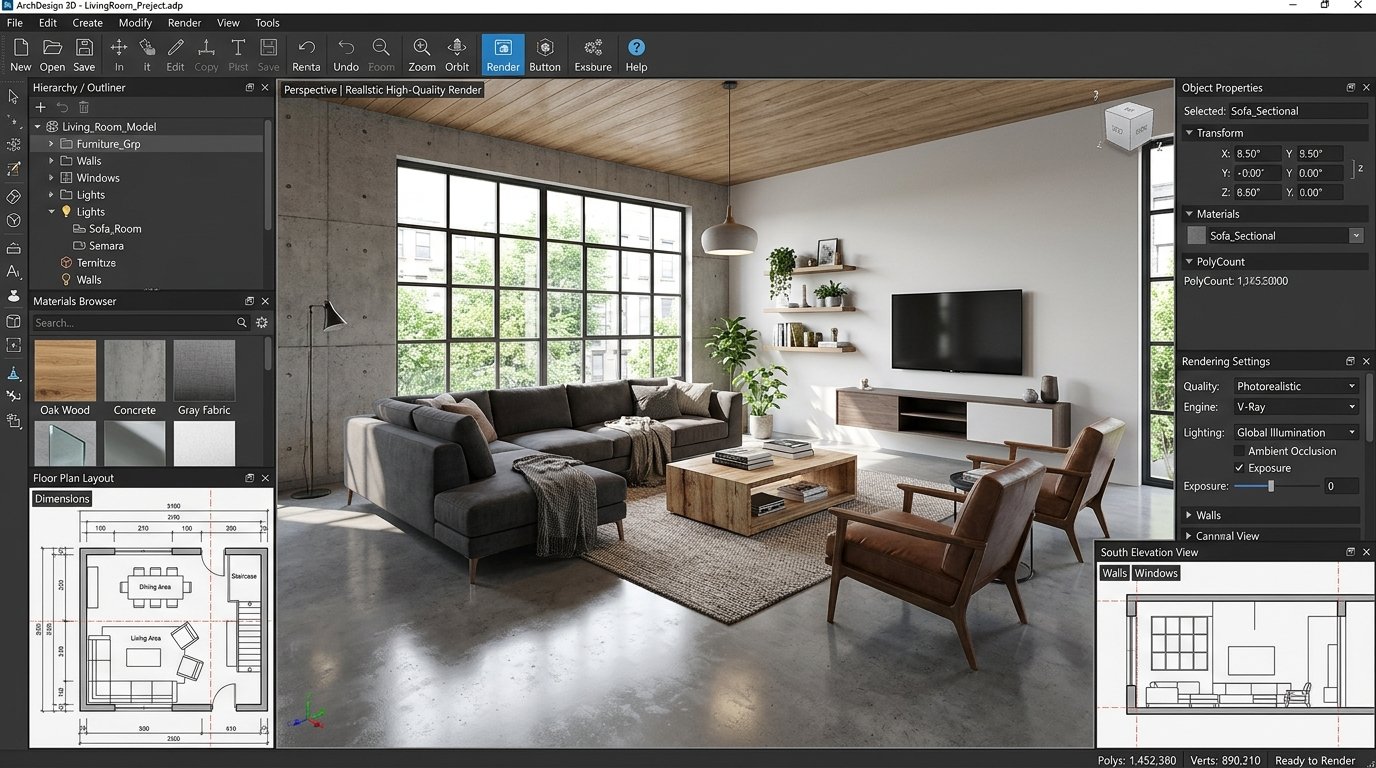This screenshot has height=768, width=1376.
Task: Expand the Windows node in the Outliner
Action: click(51, 178)
